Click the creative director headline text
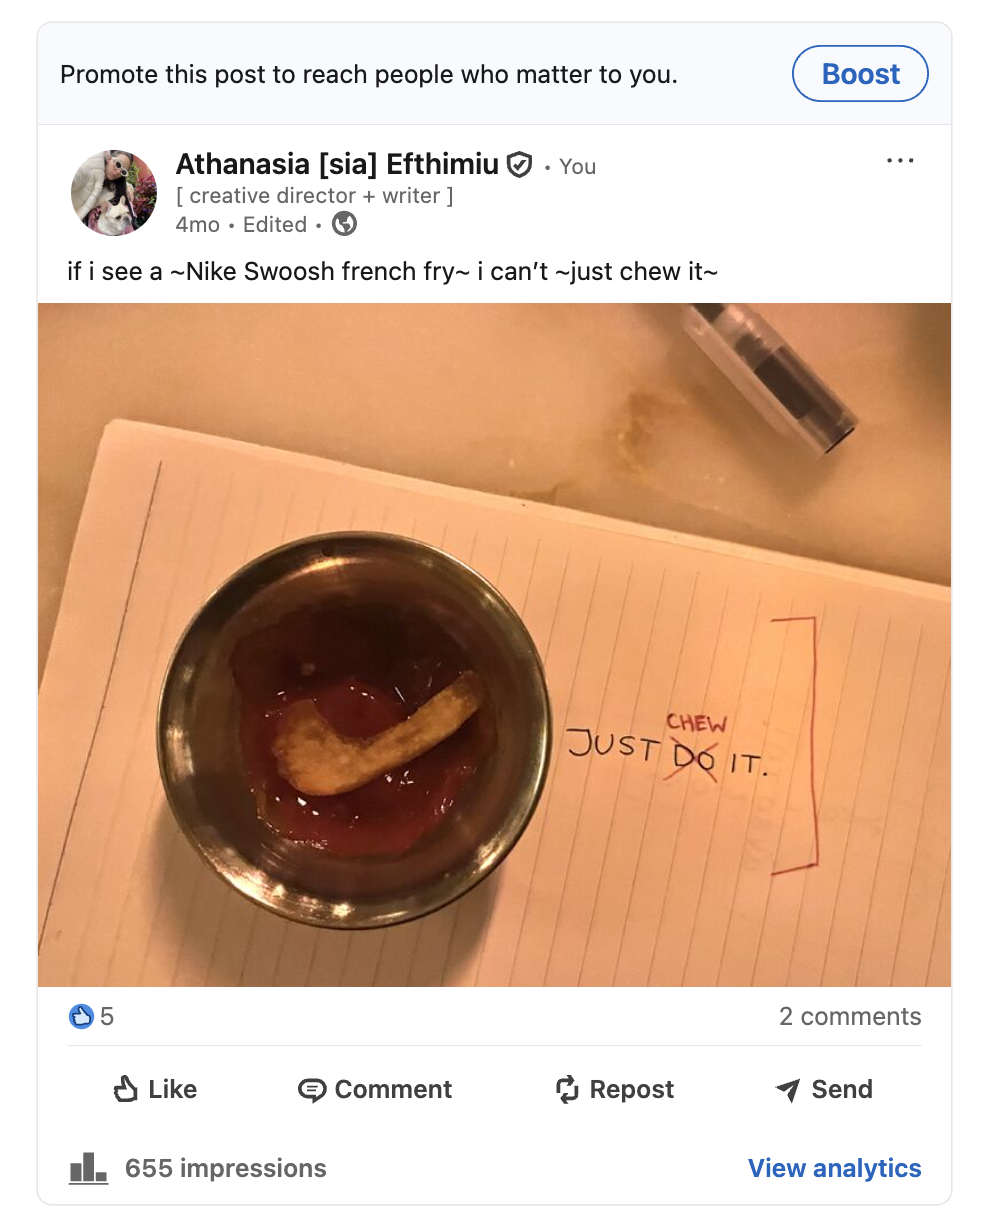The image size is (988, 1228). tap(314, 196)
